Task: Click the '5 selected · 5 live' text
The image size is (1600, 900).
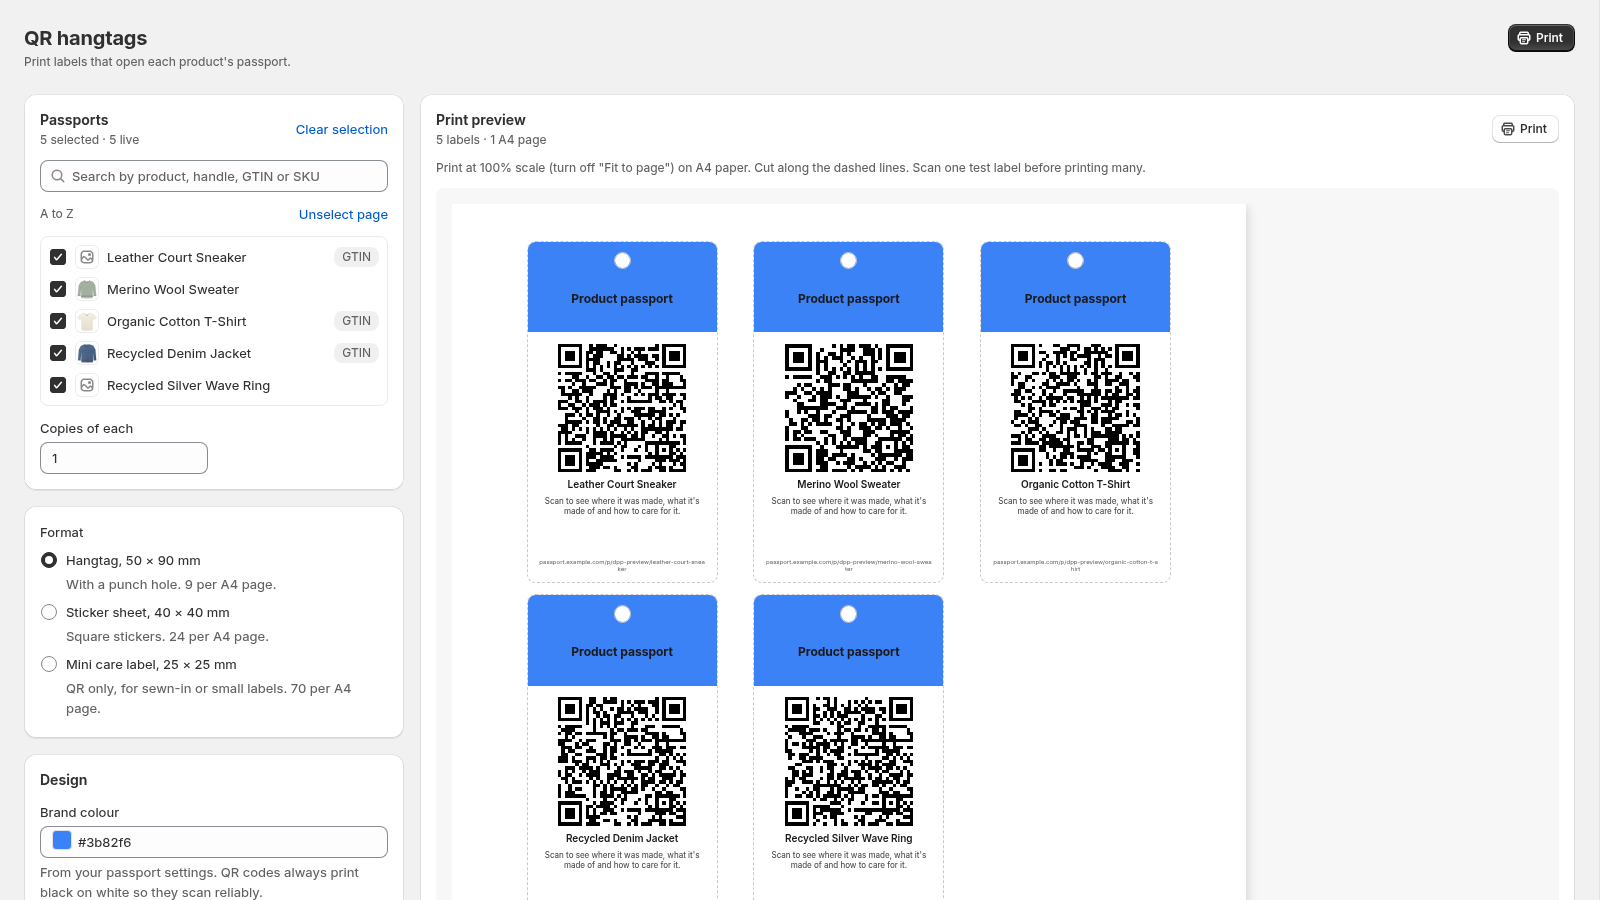Action: (90, 140)
